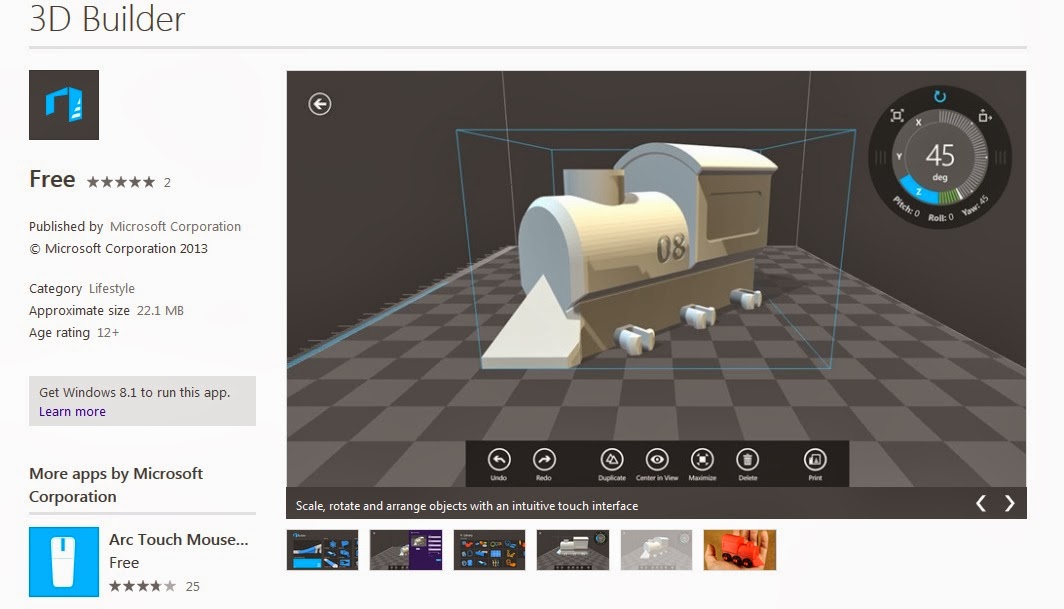The width and height of the screenshot is (1064, 609).
Task: Select the Z axis on the rotation dial
Action: (918, 190)
